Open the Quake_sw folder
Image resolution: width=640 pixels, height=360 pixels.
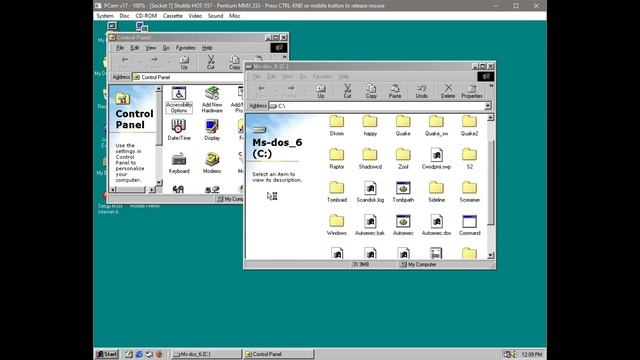point(436,125)
